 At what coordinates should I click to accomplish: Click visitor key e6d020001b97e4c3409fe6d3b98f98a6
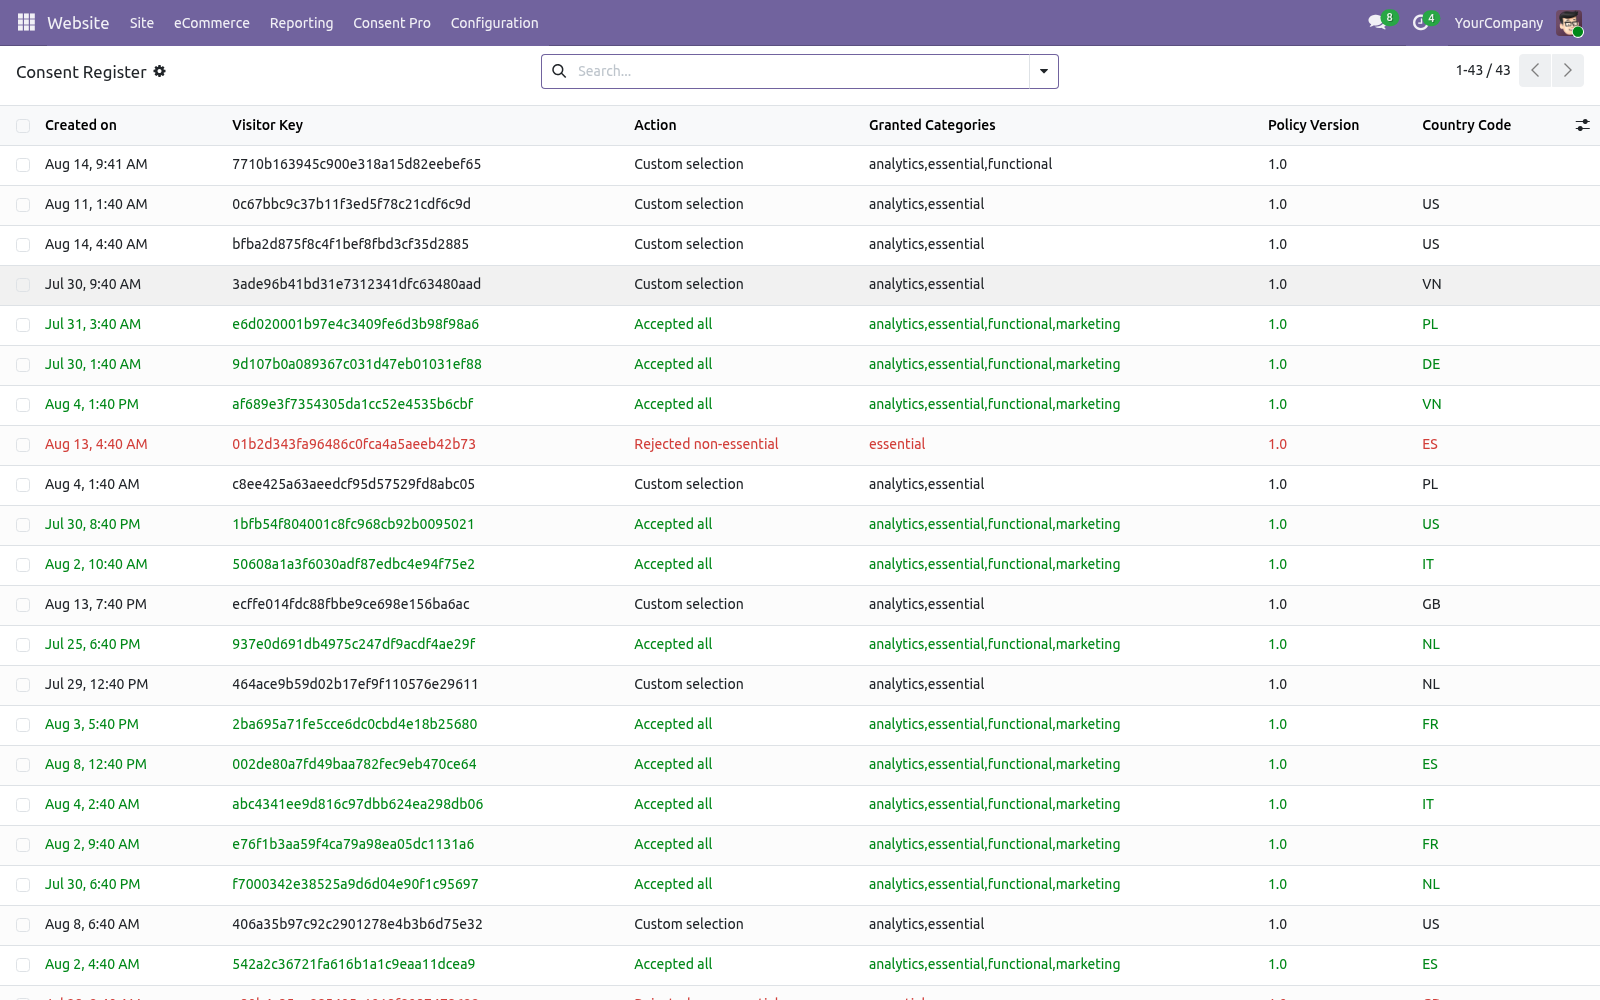click(355, 324)
